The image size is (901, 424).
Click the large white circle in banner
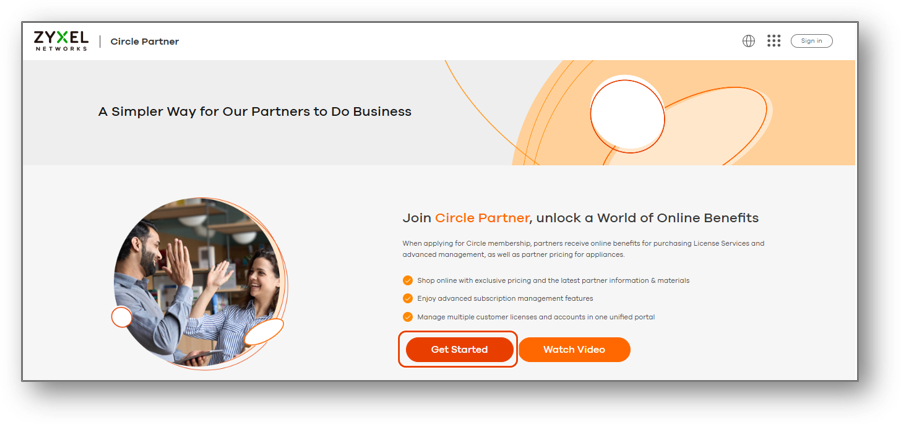[x=627, y=117]
